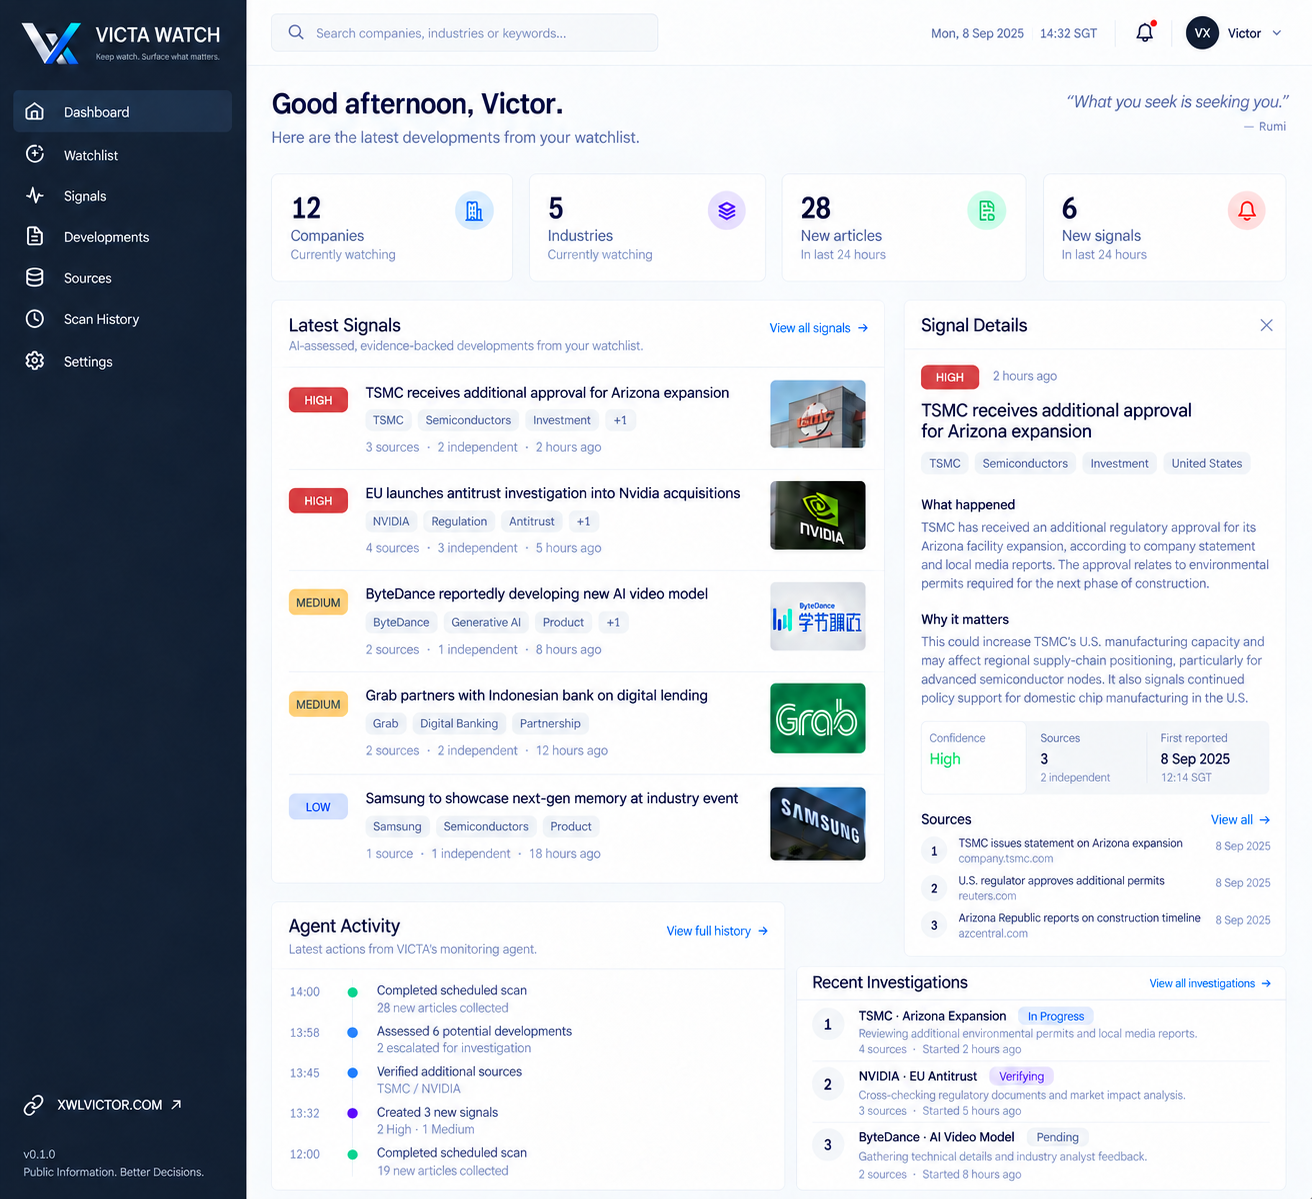1312x1199 pixels.
Task: Click the Settings gear icon
Action: tap(35, 361)
